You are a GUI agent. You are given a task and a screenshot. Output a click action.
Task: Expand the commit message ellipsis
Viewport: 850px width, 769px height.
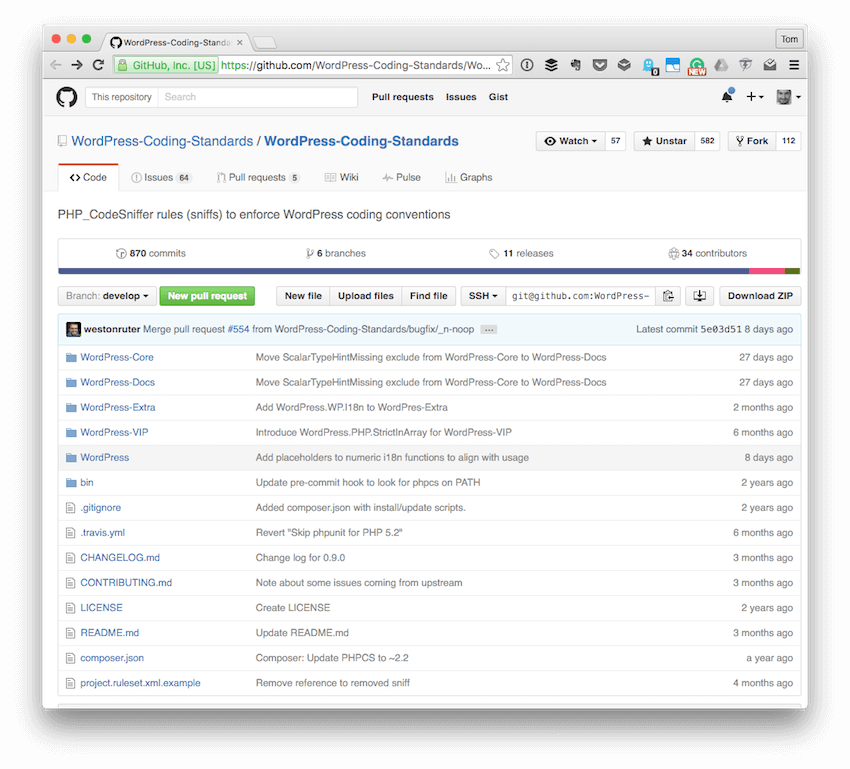488,329
